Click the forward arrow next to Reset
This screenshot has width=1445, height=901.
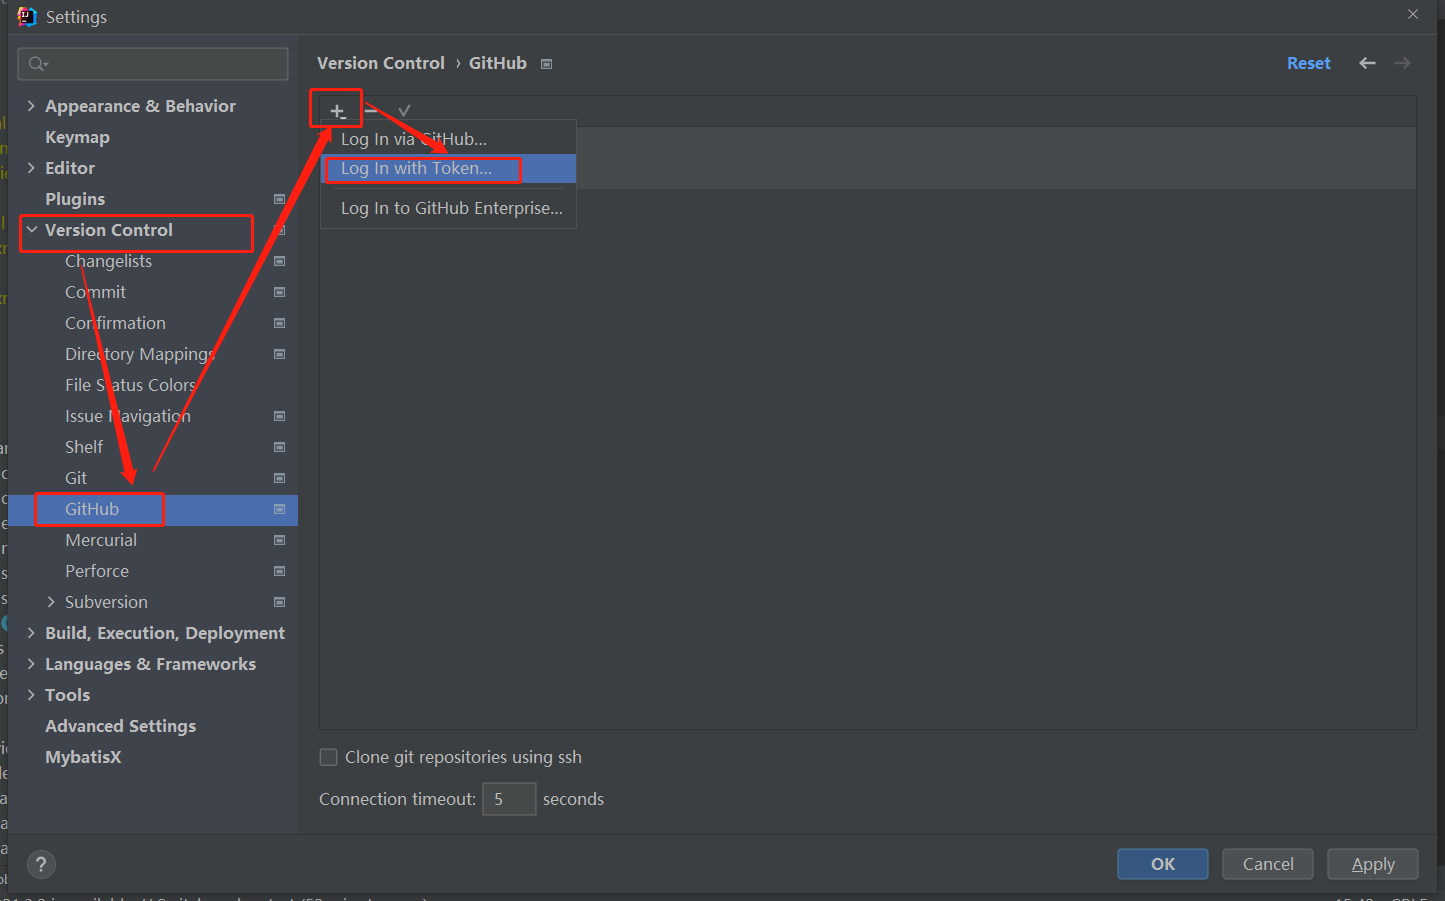(1402, 63)
